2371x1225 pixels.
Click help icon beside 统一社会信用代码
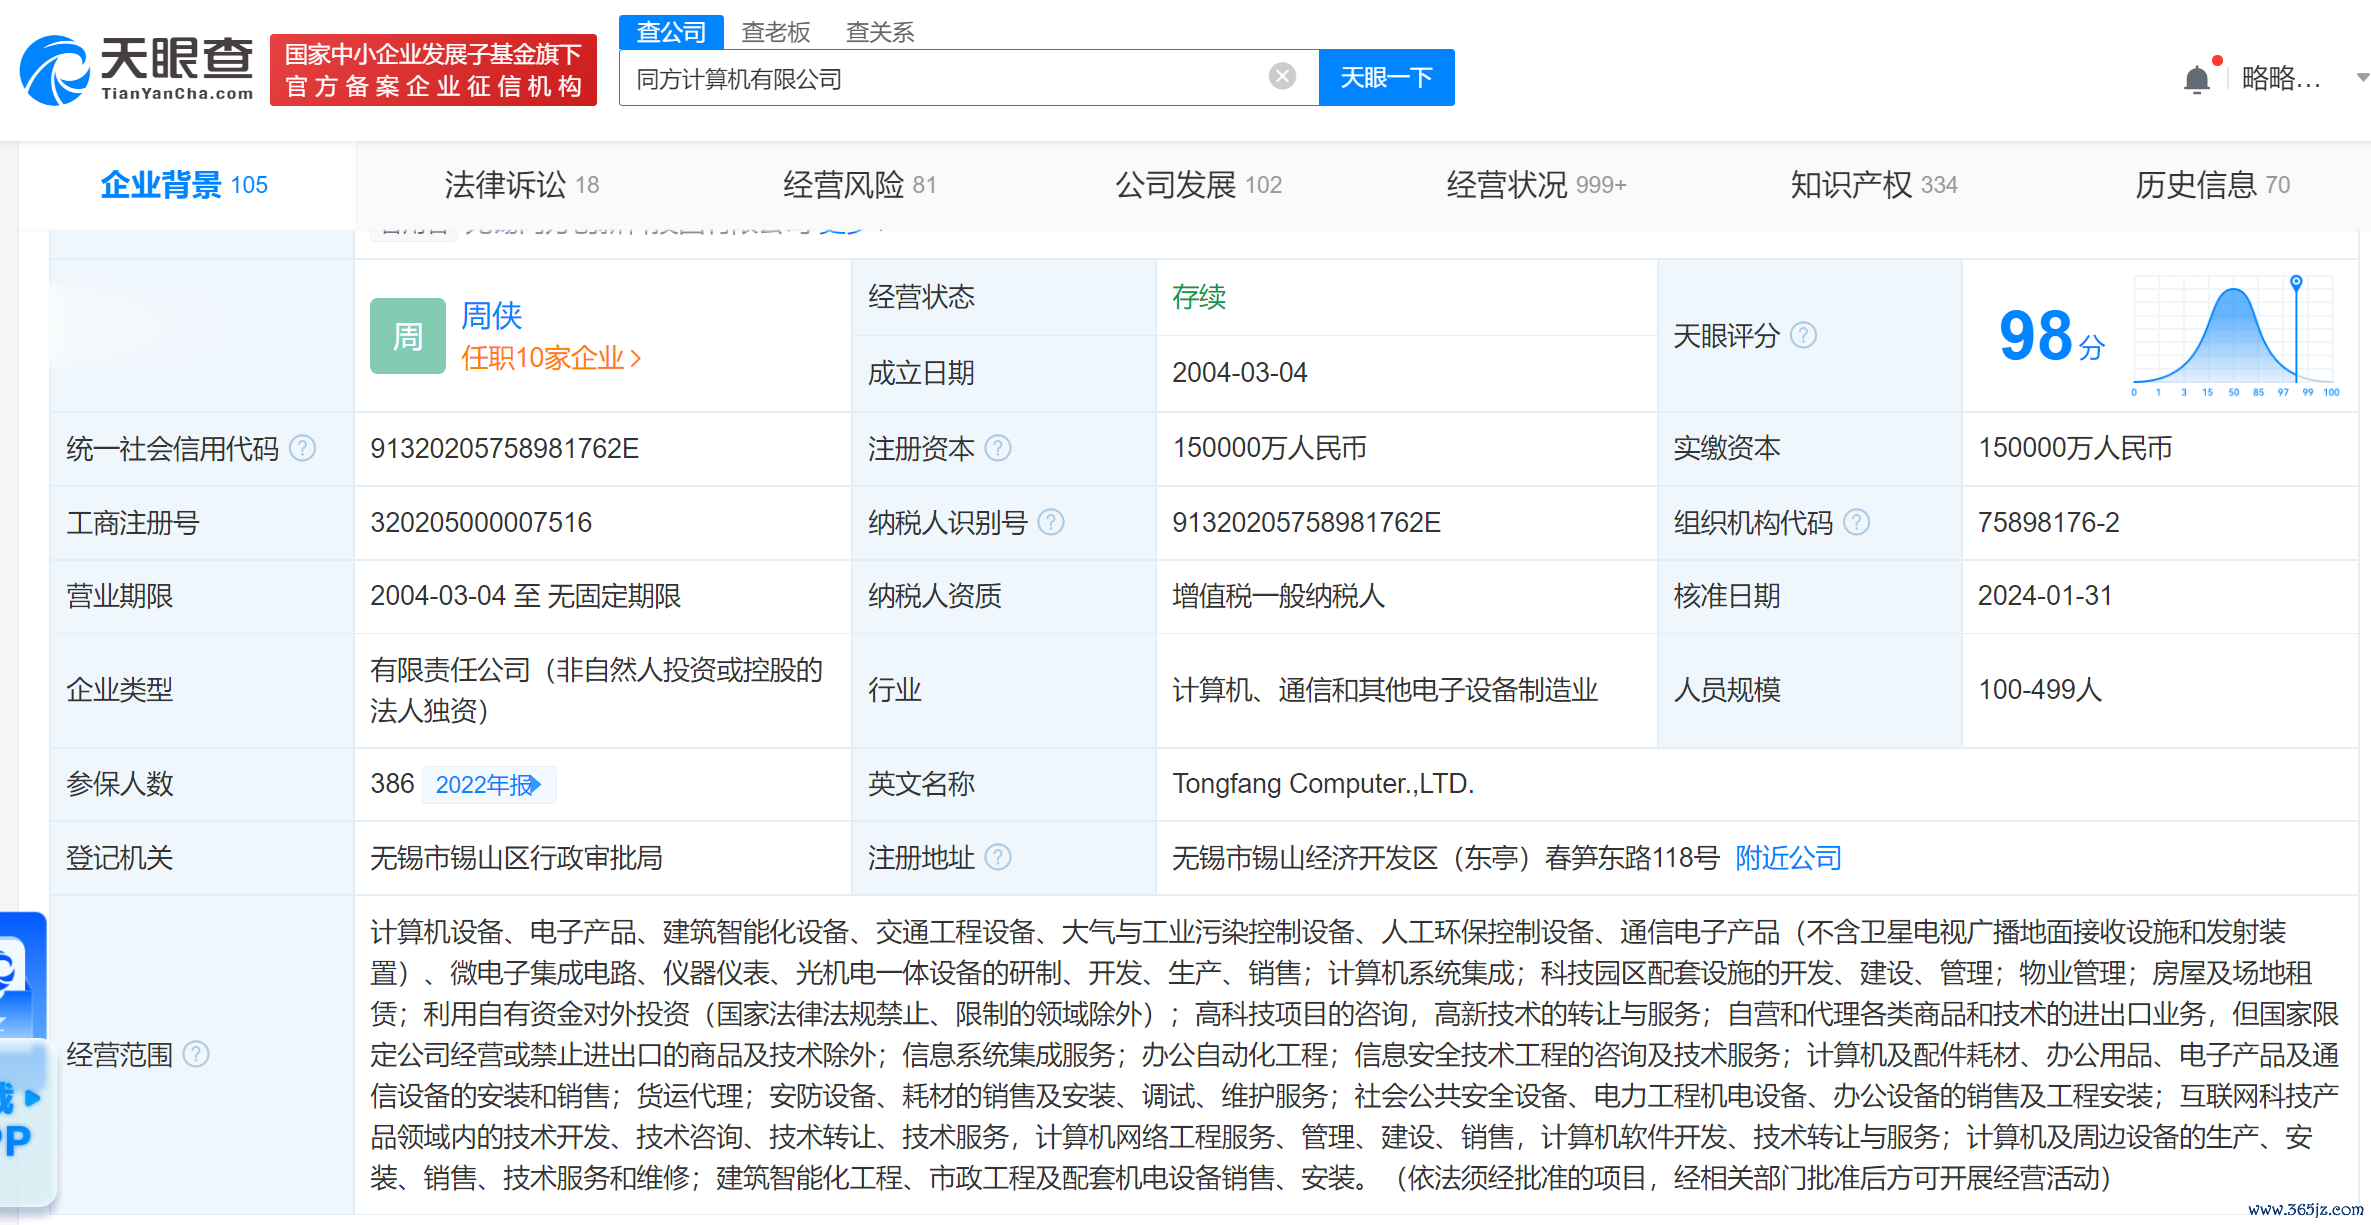click(302, 448)
